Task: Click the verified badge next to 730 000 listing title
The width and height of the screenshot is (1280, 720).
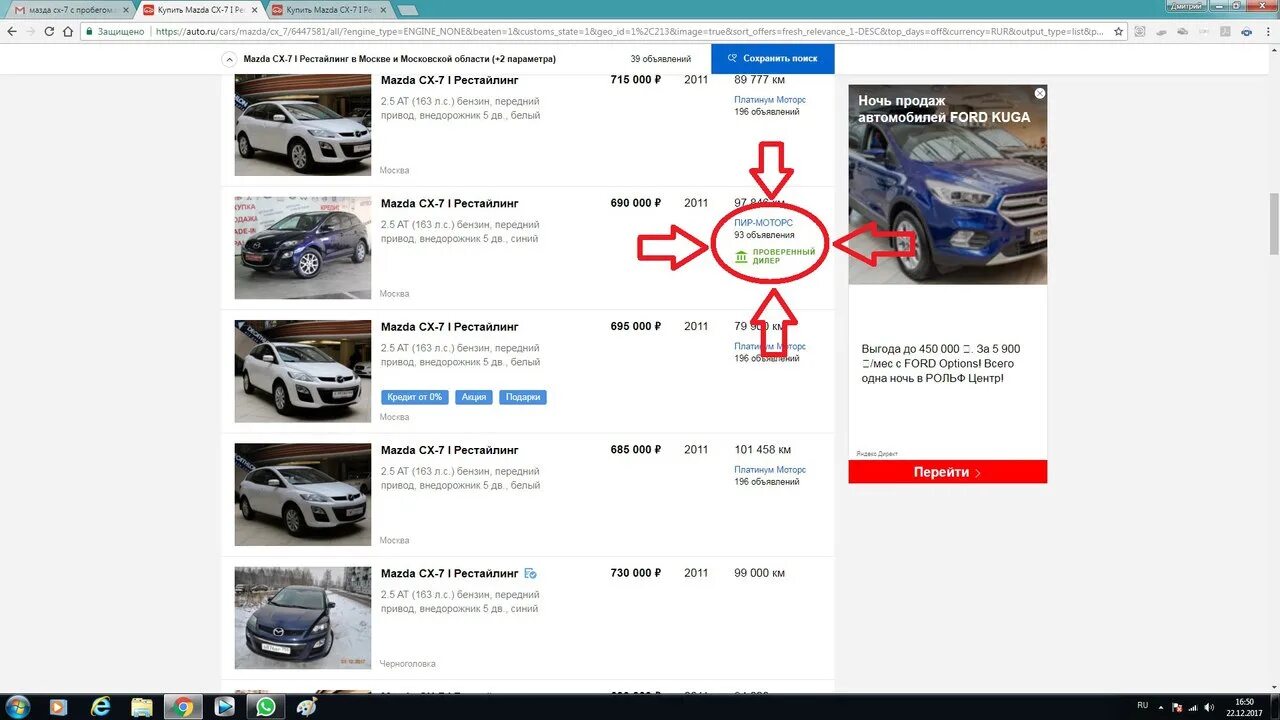Action: click(531, 574)
